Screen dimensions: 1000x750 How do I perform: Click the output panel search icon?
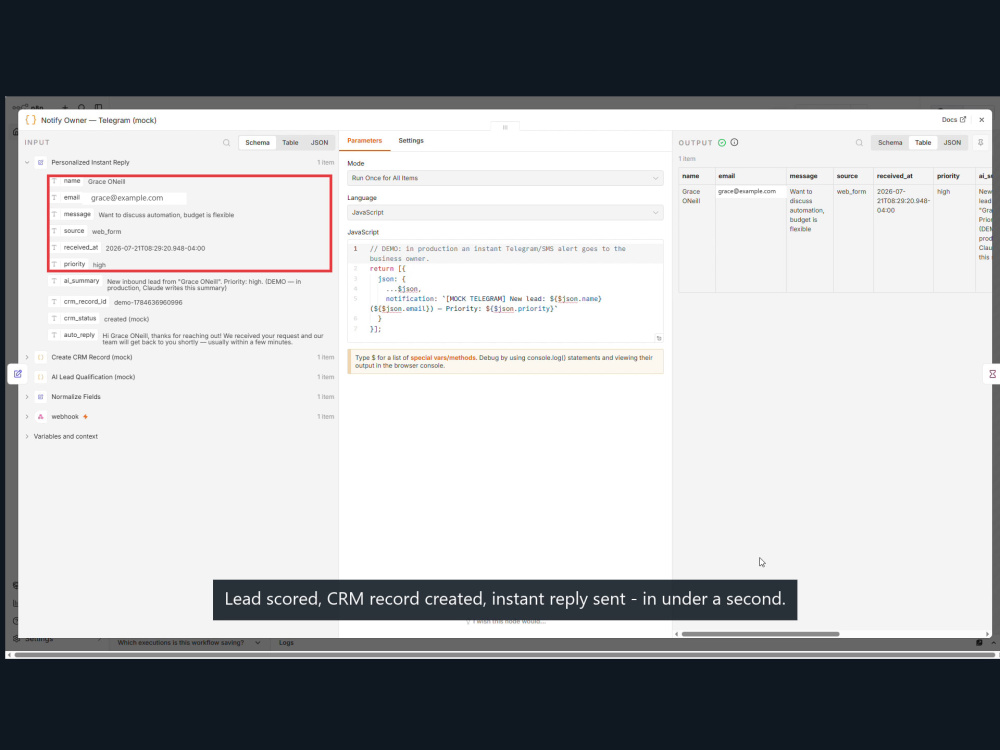point(859,143)
